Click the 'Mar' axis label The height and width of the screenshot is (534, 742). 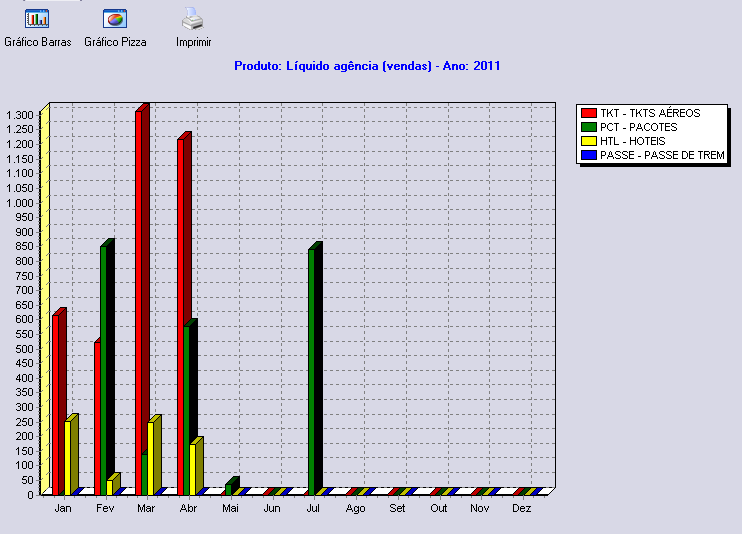[146, 508]
